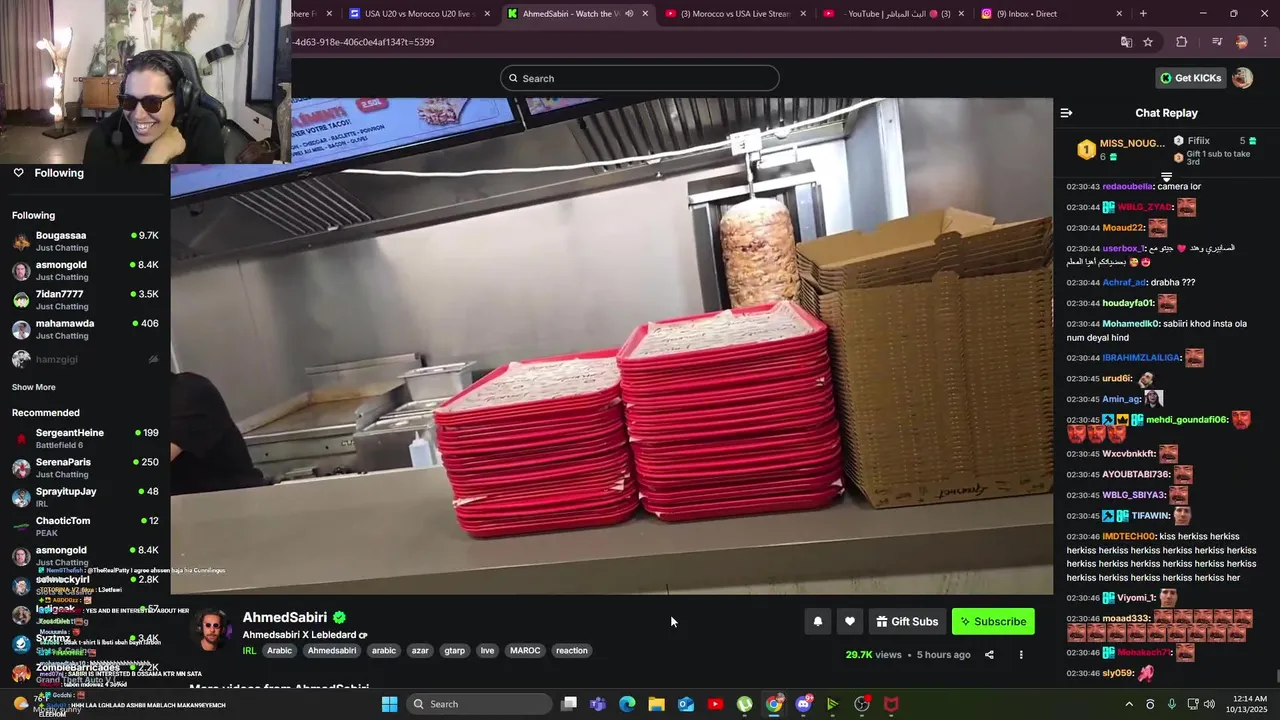Bookmark this page with star icon
The height and width of the screenshot is (720, 1280).
[x=1148, y=42]
